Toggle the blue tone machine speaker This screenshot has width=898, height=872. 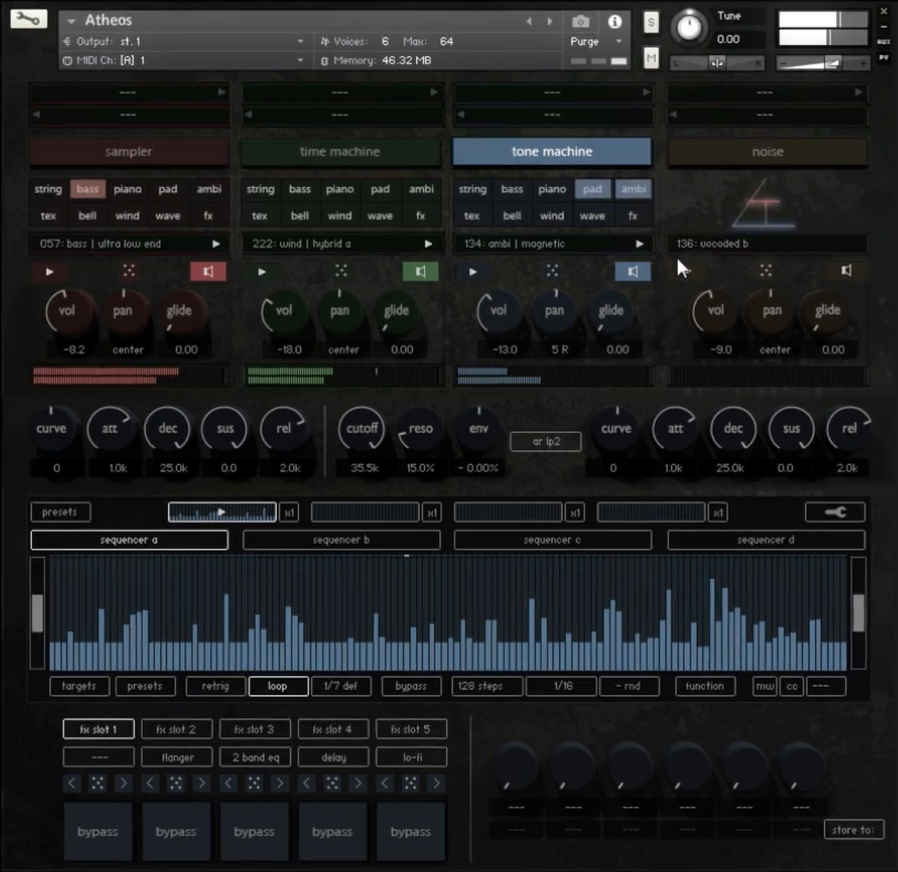click(x=633, y=271)
